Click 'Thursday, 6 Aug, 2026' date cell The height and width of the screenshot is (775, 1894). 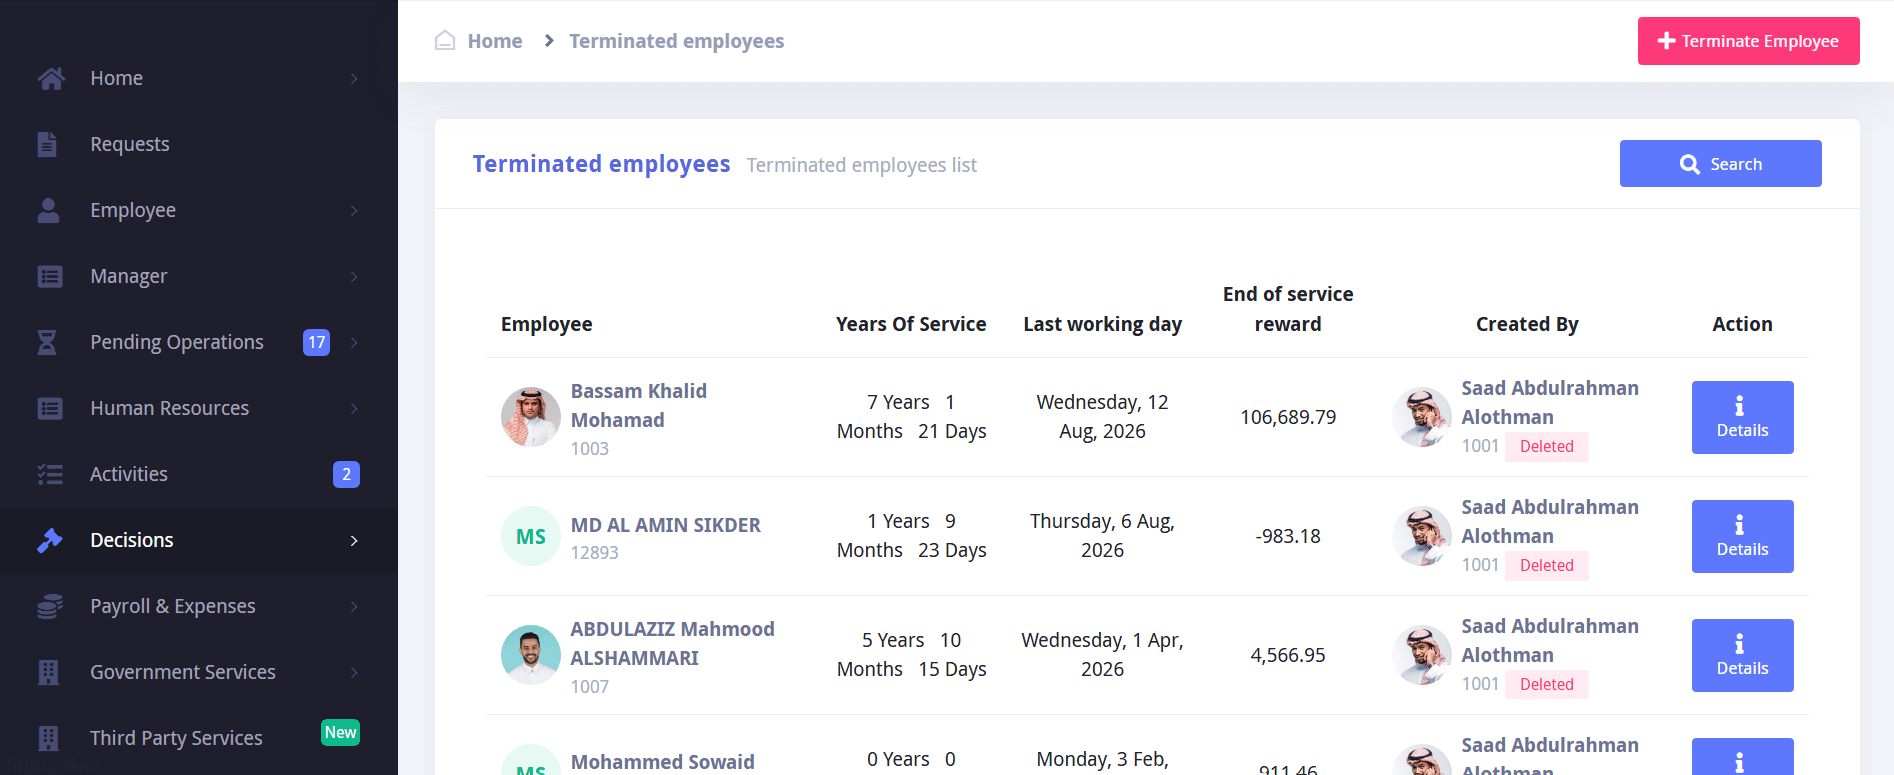tap(1102, 536)
